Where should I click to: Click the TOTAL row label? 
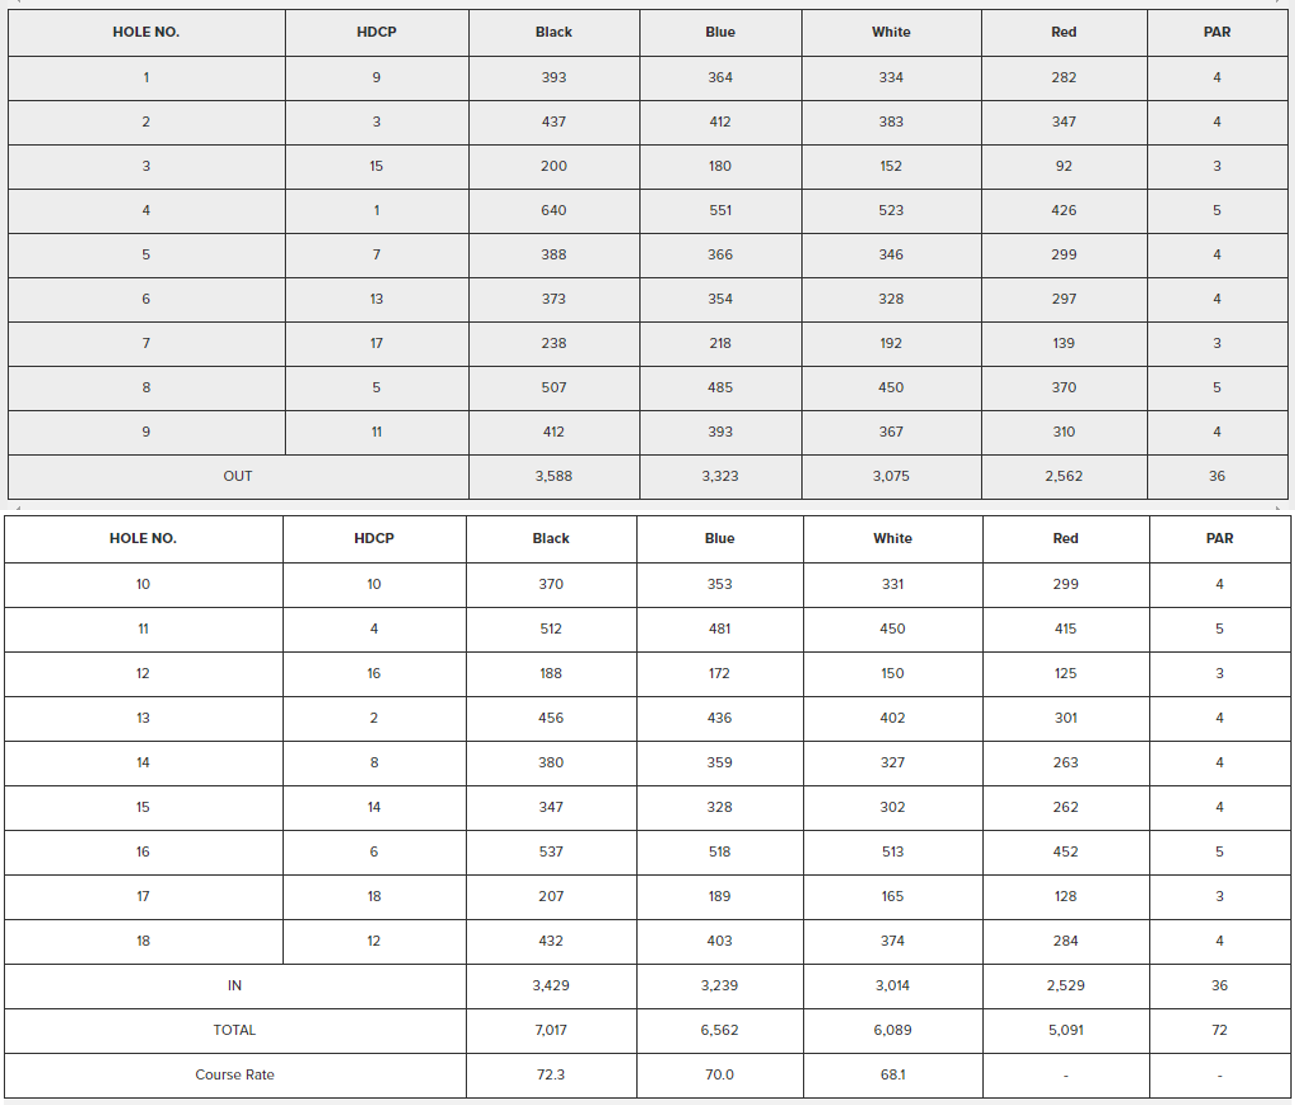234,1030
